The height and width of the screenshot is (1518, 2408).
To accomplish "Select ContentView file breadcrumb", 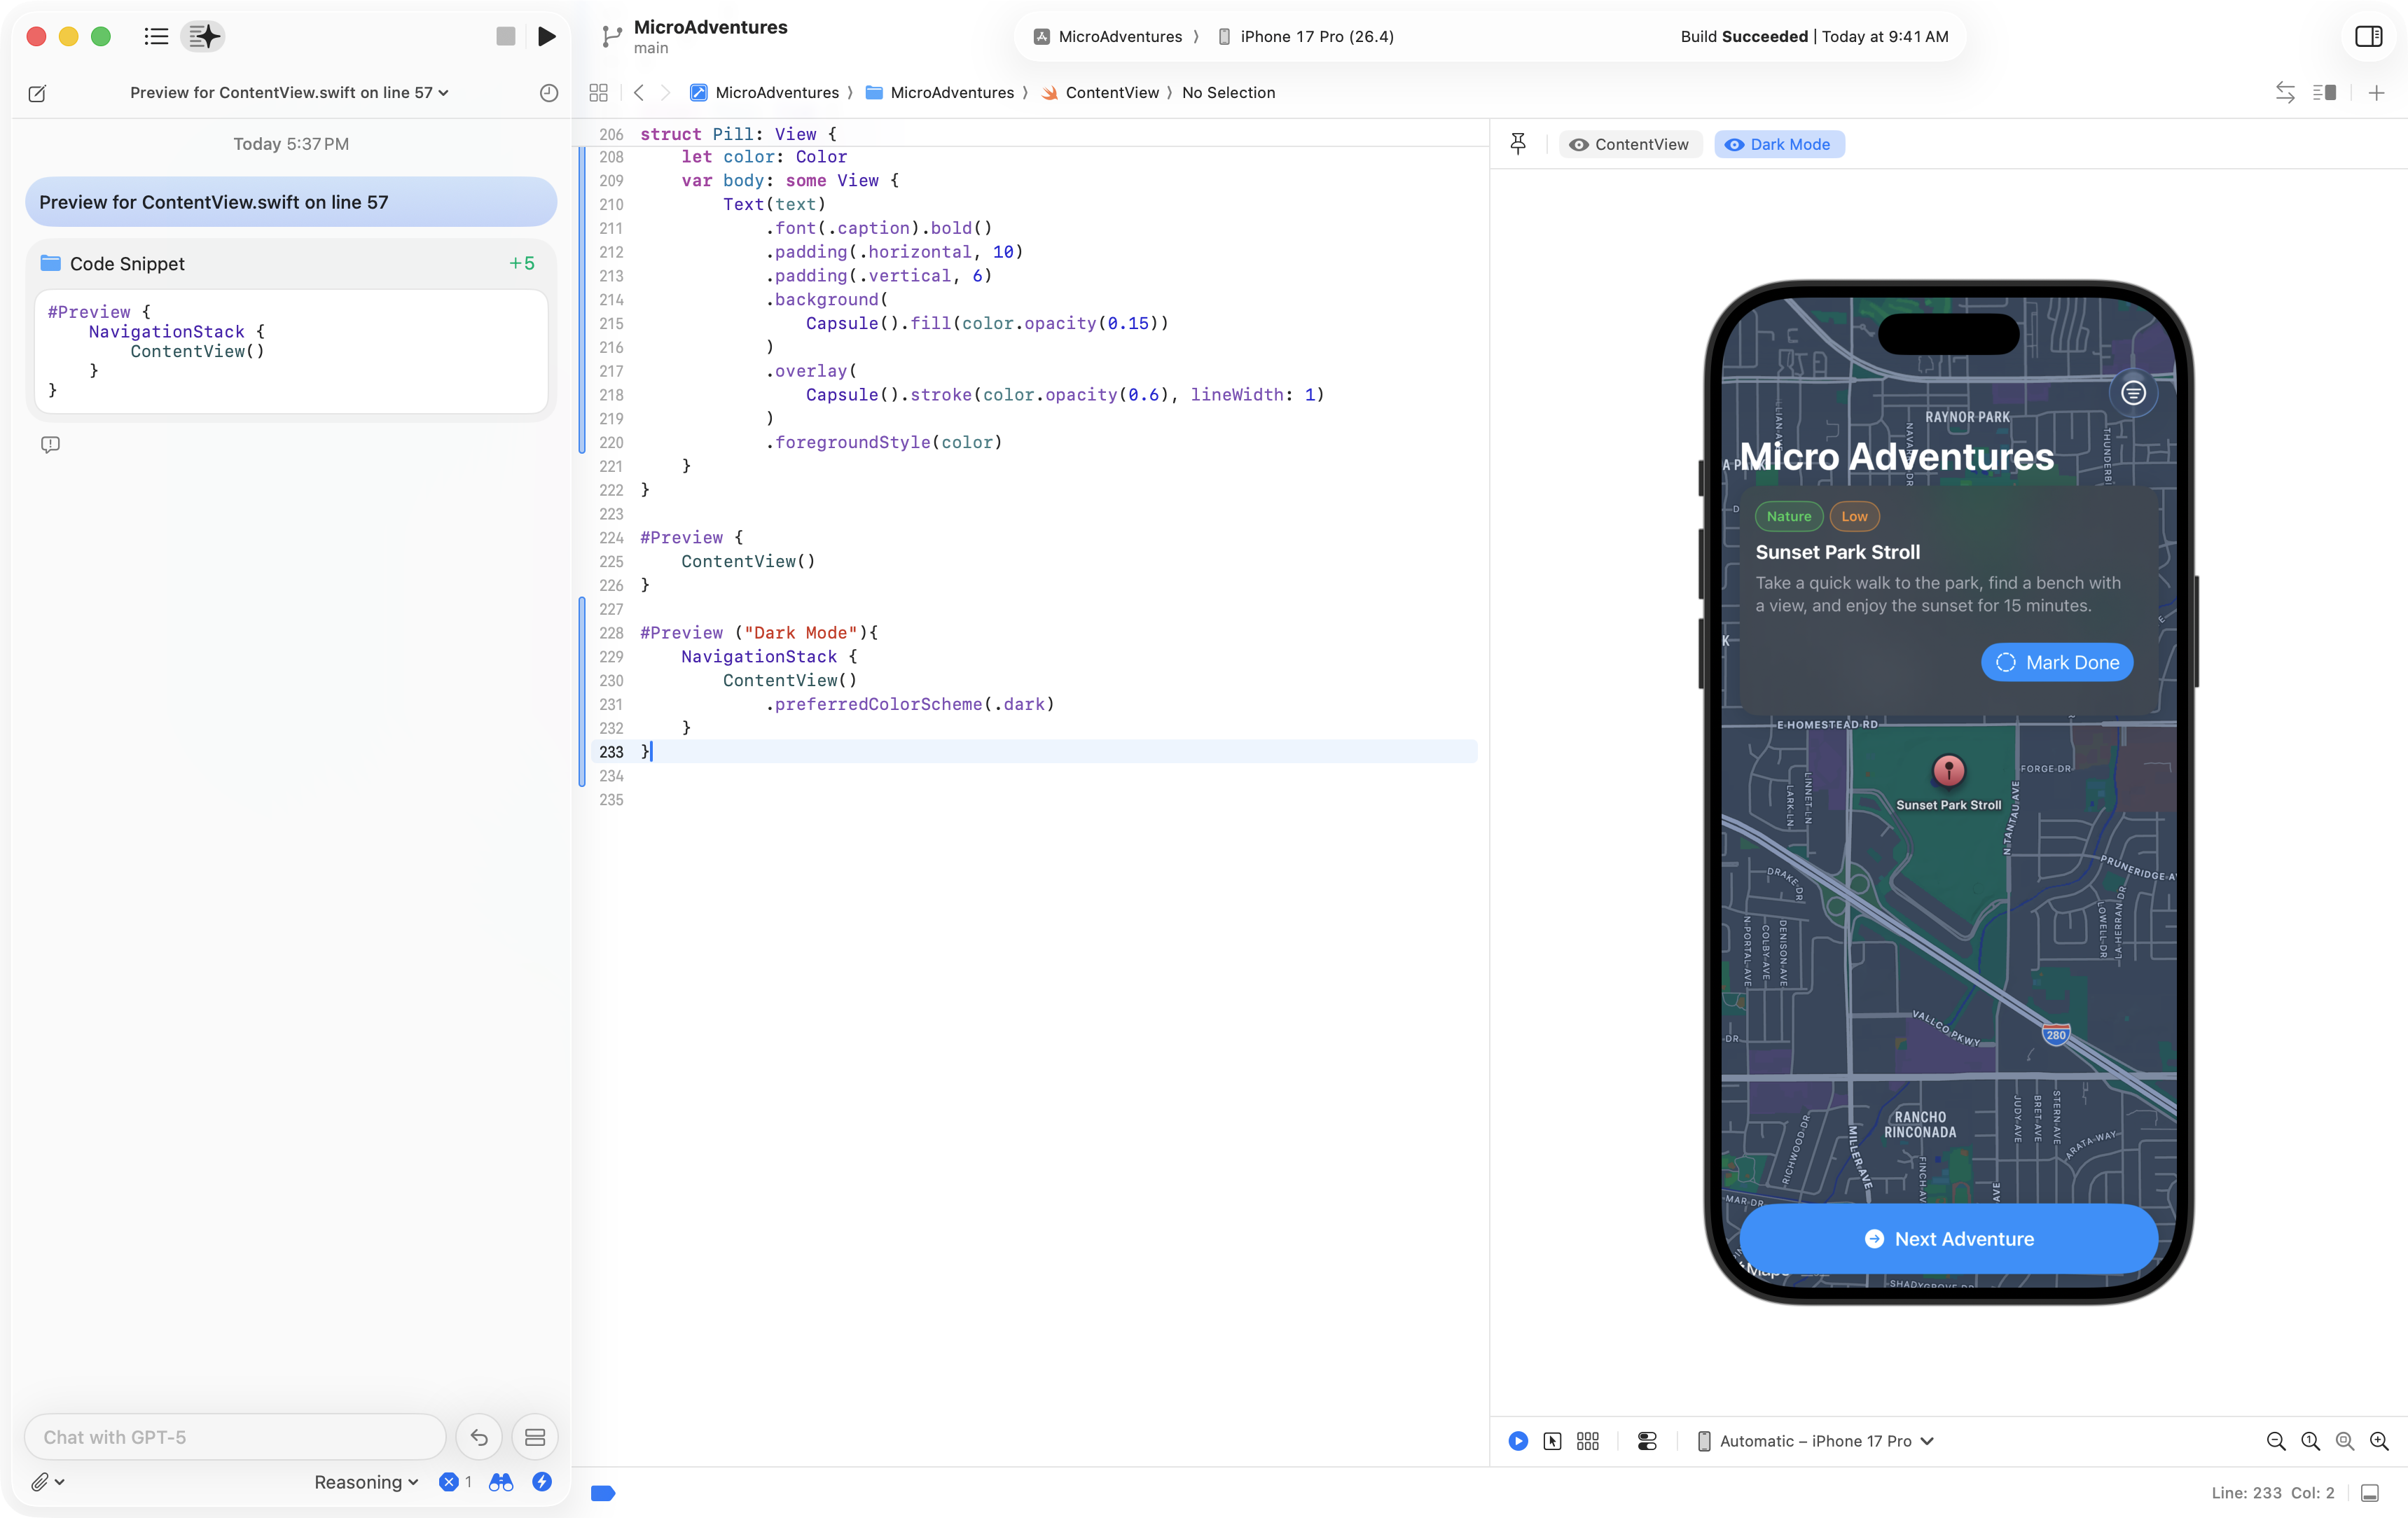I will [x=1100, y=93].
